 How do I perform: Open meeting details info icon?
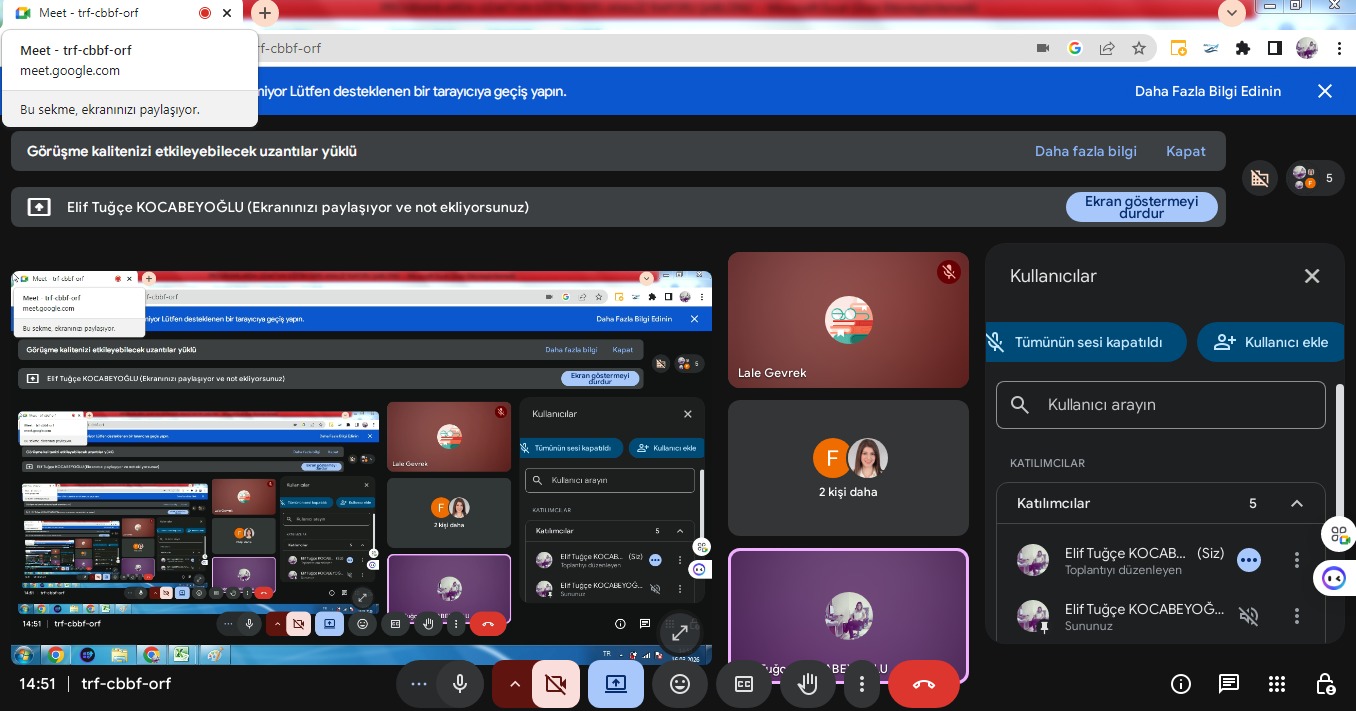(x=1181, y=684)
